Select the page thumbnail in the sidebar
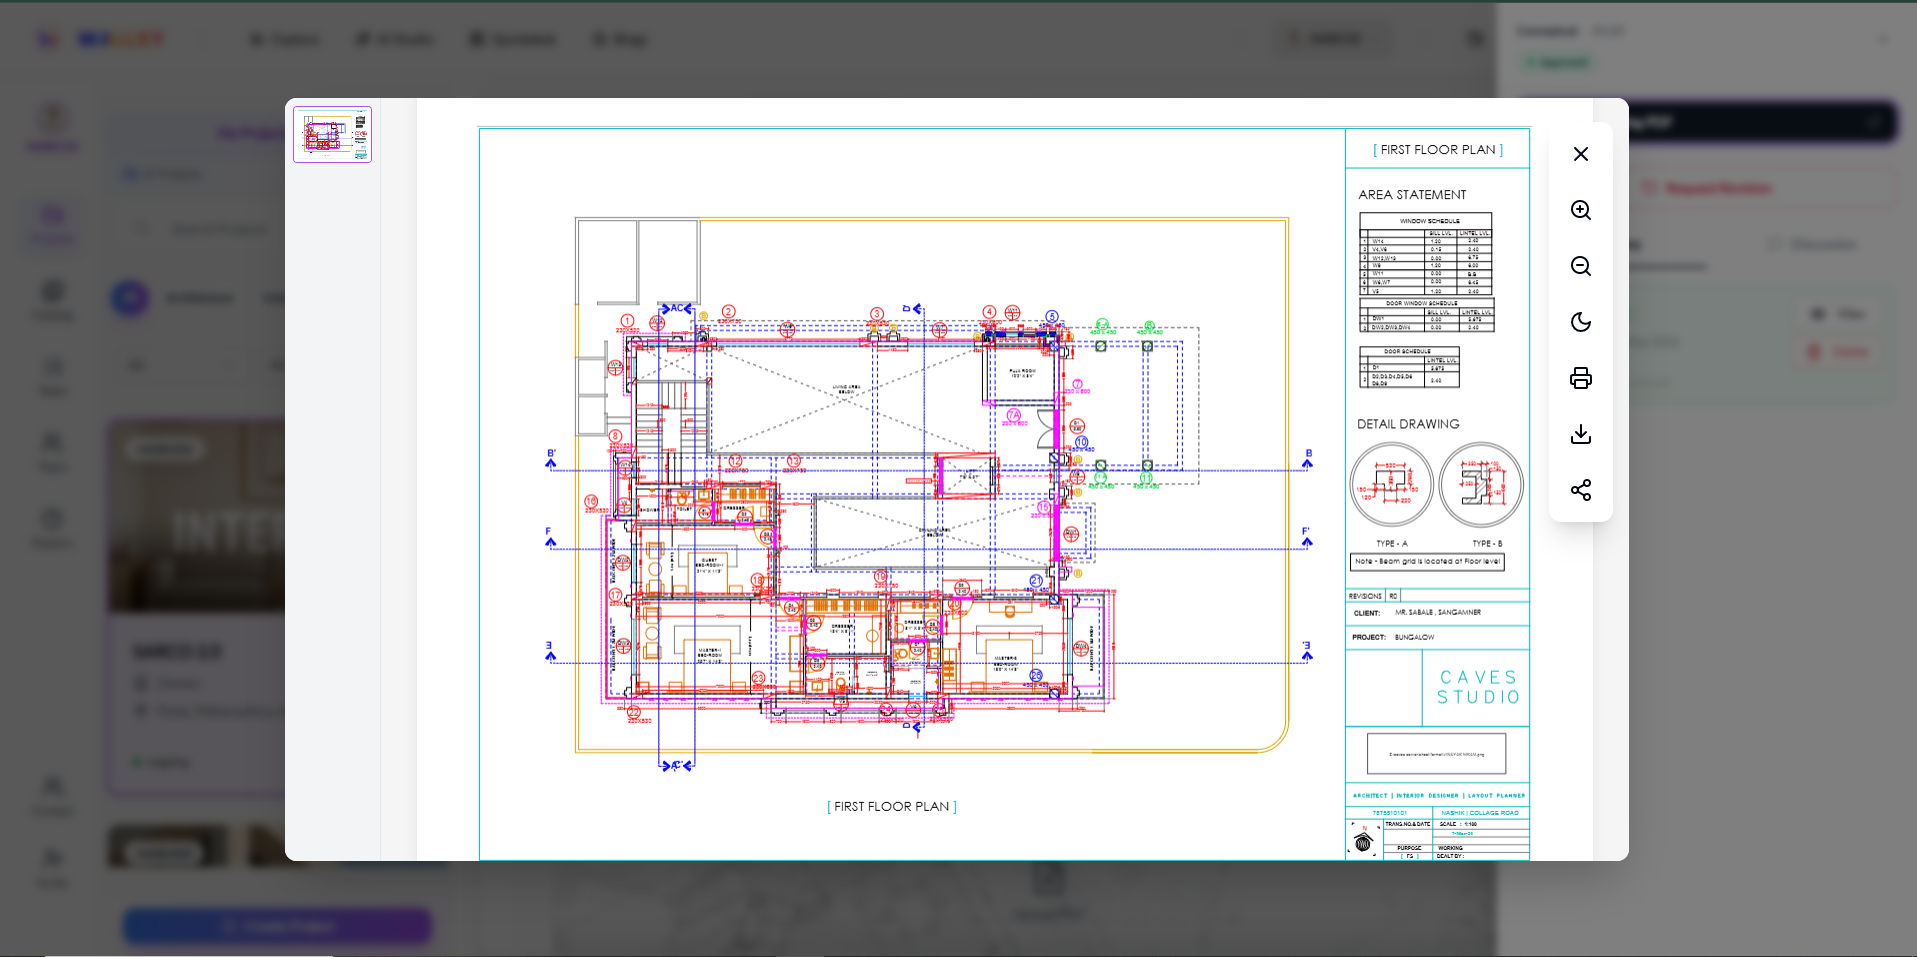The width and height of the screenshot is (1917, 957). pyautogui.click(x=332, y=134)
